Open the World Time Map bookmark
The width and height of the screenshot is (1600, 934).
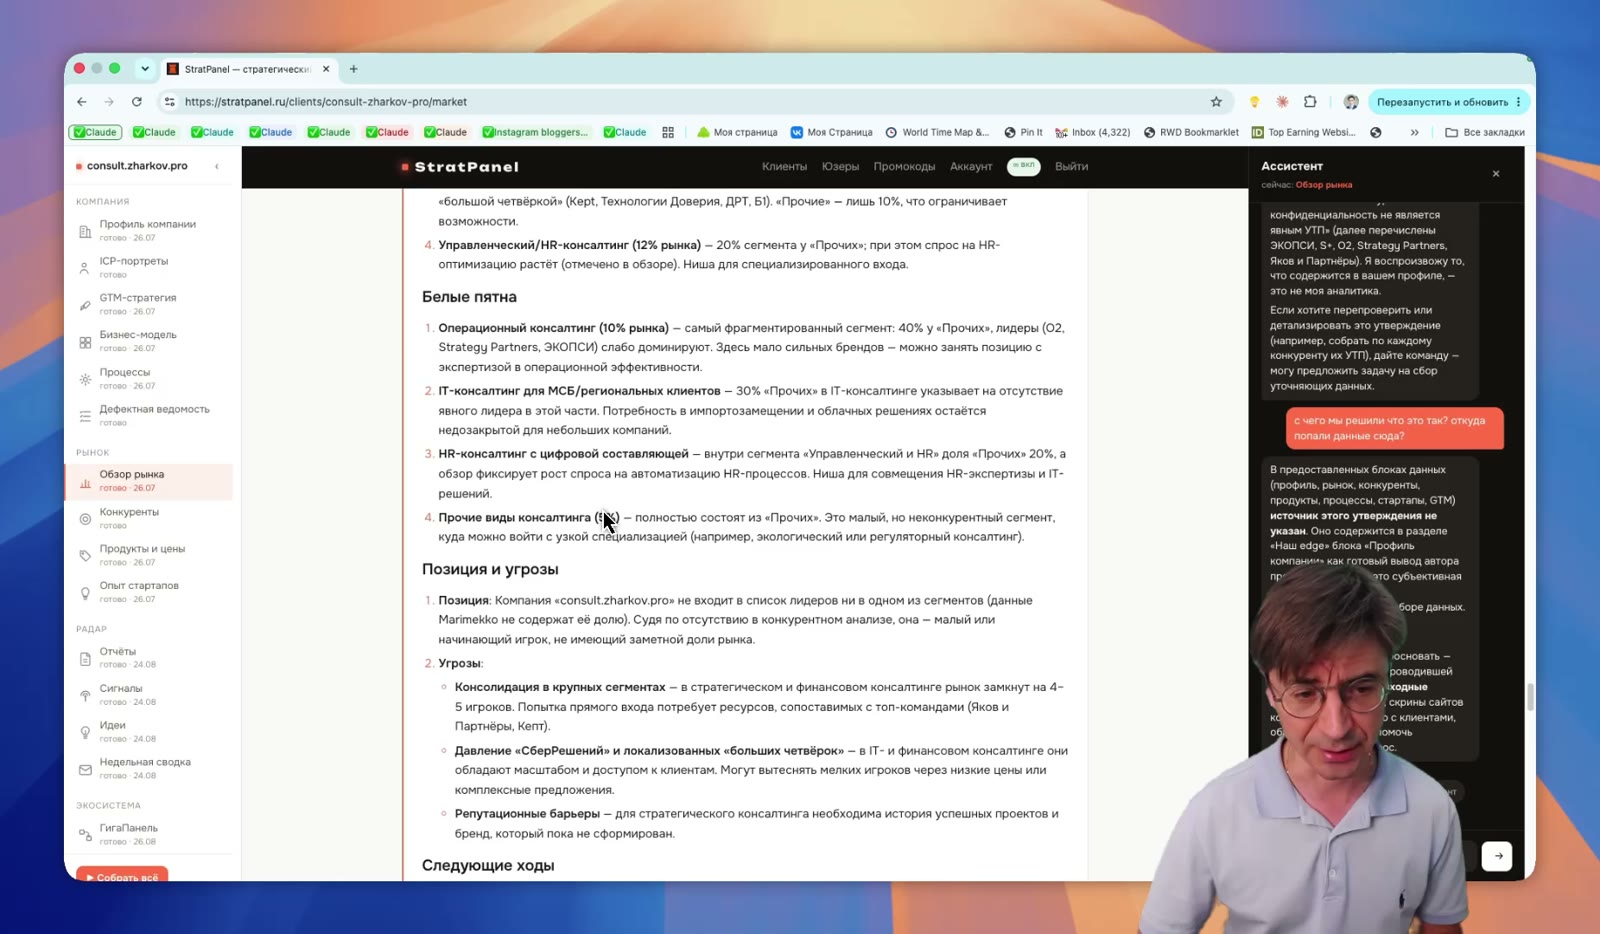937,132
